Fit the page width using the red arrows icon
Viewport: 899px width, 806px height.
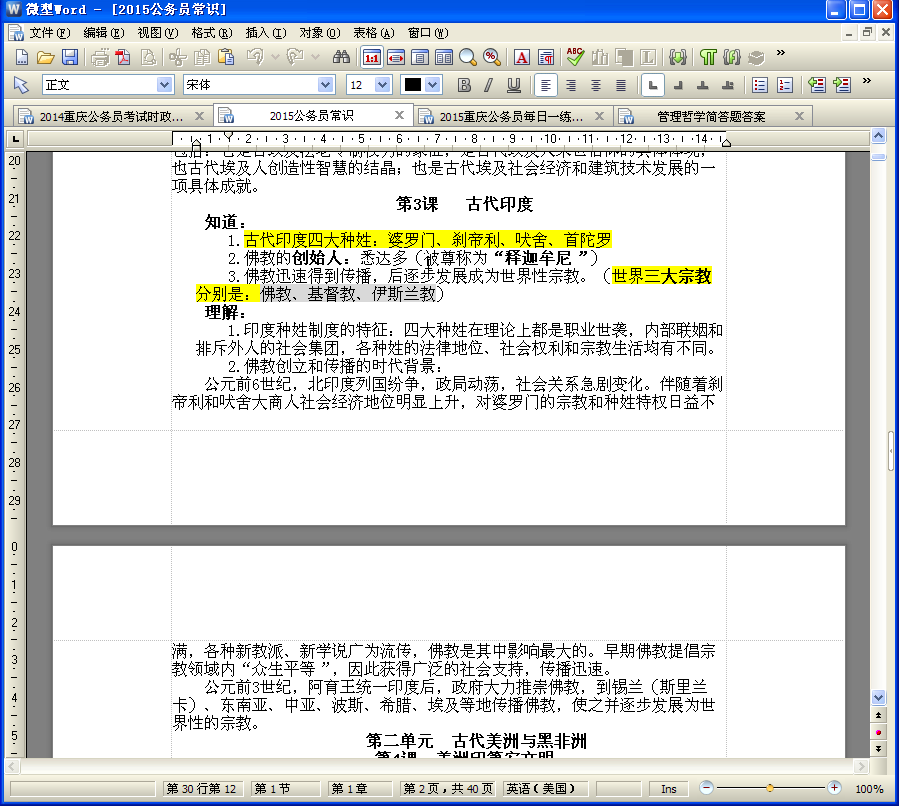(396, 57)
